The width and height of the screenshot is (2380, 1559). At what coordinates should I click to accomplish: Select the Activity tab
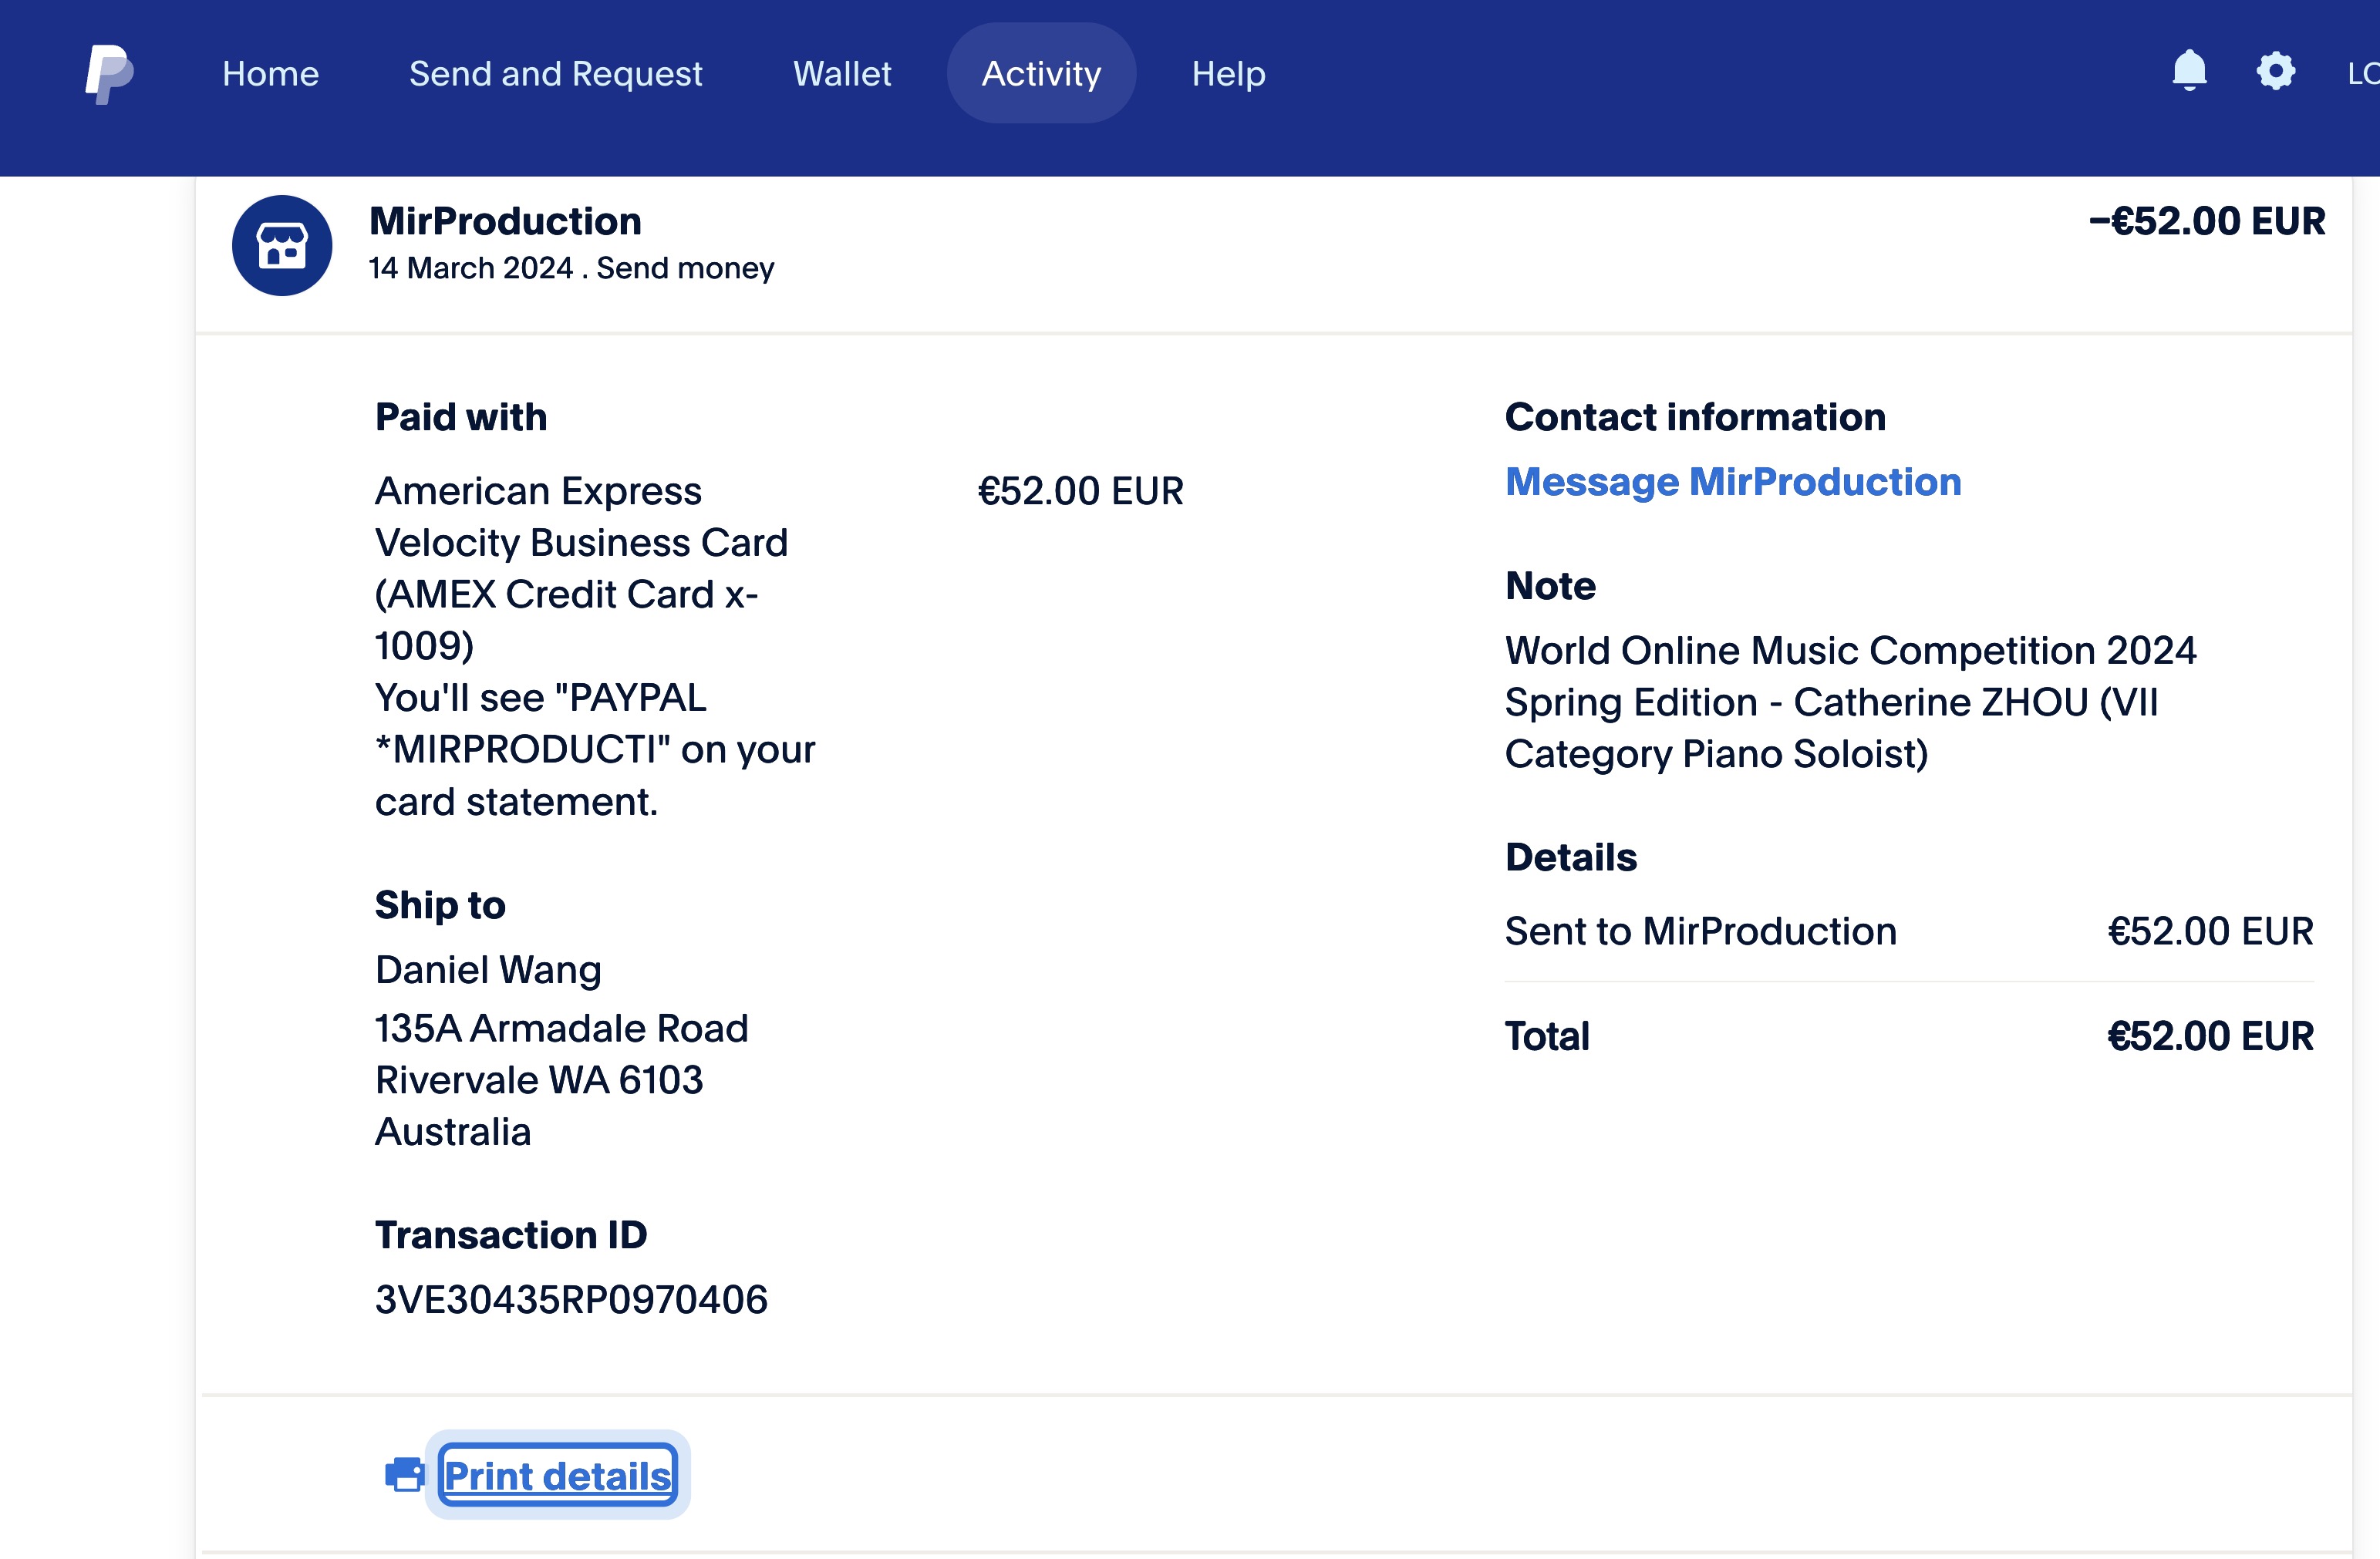point(1040,74)
